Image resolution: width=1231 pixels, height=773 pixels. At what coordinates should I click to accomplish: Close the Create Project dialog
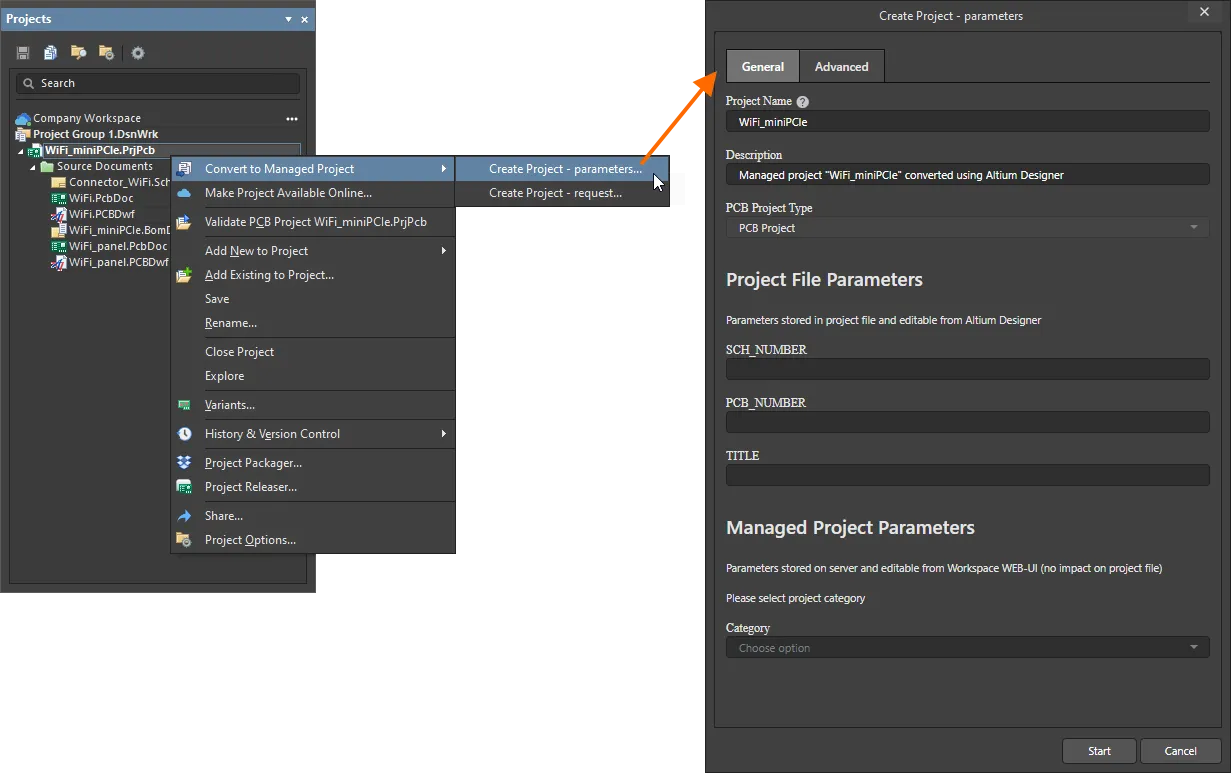pyautogui.click(x=1204, y=12)
